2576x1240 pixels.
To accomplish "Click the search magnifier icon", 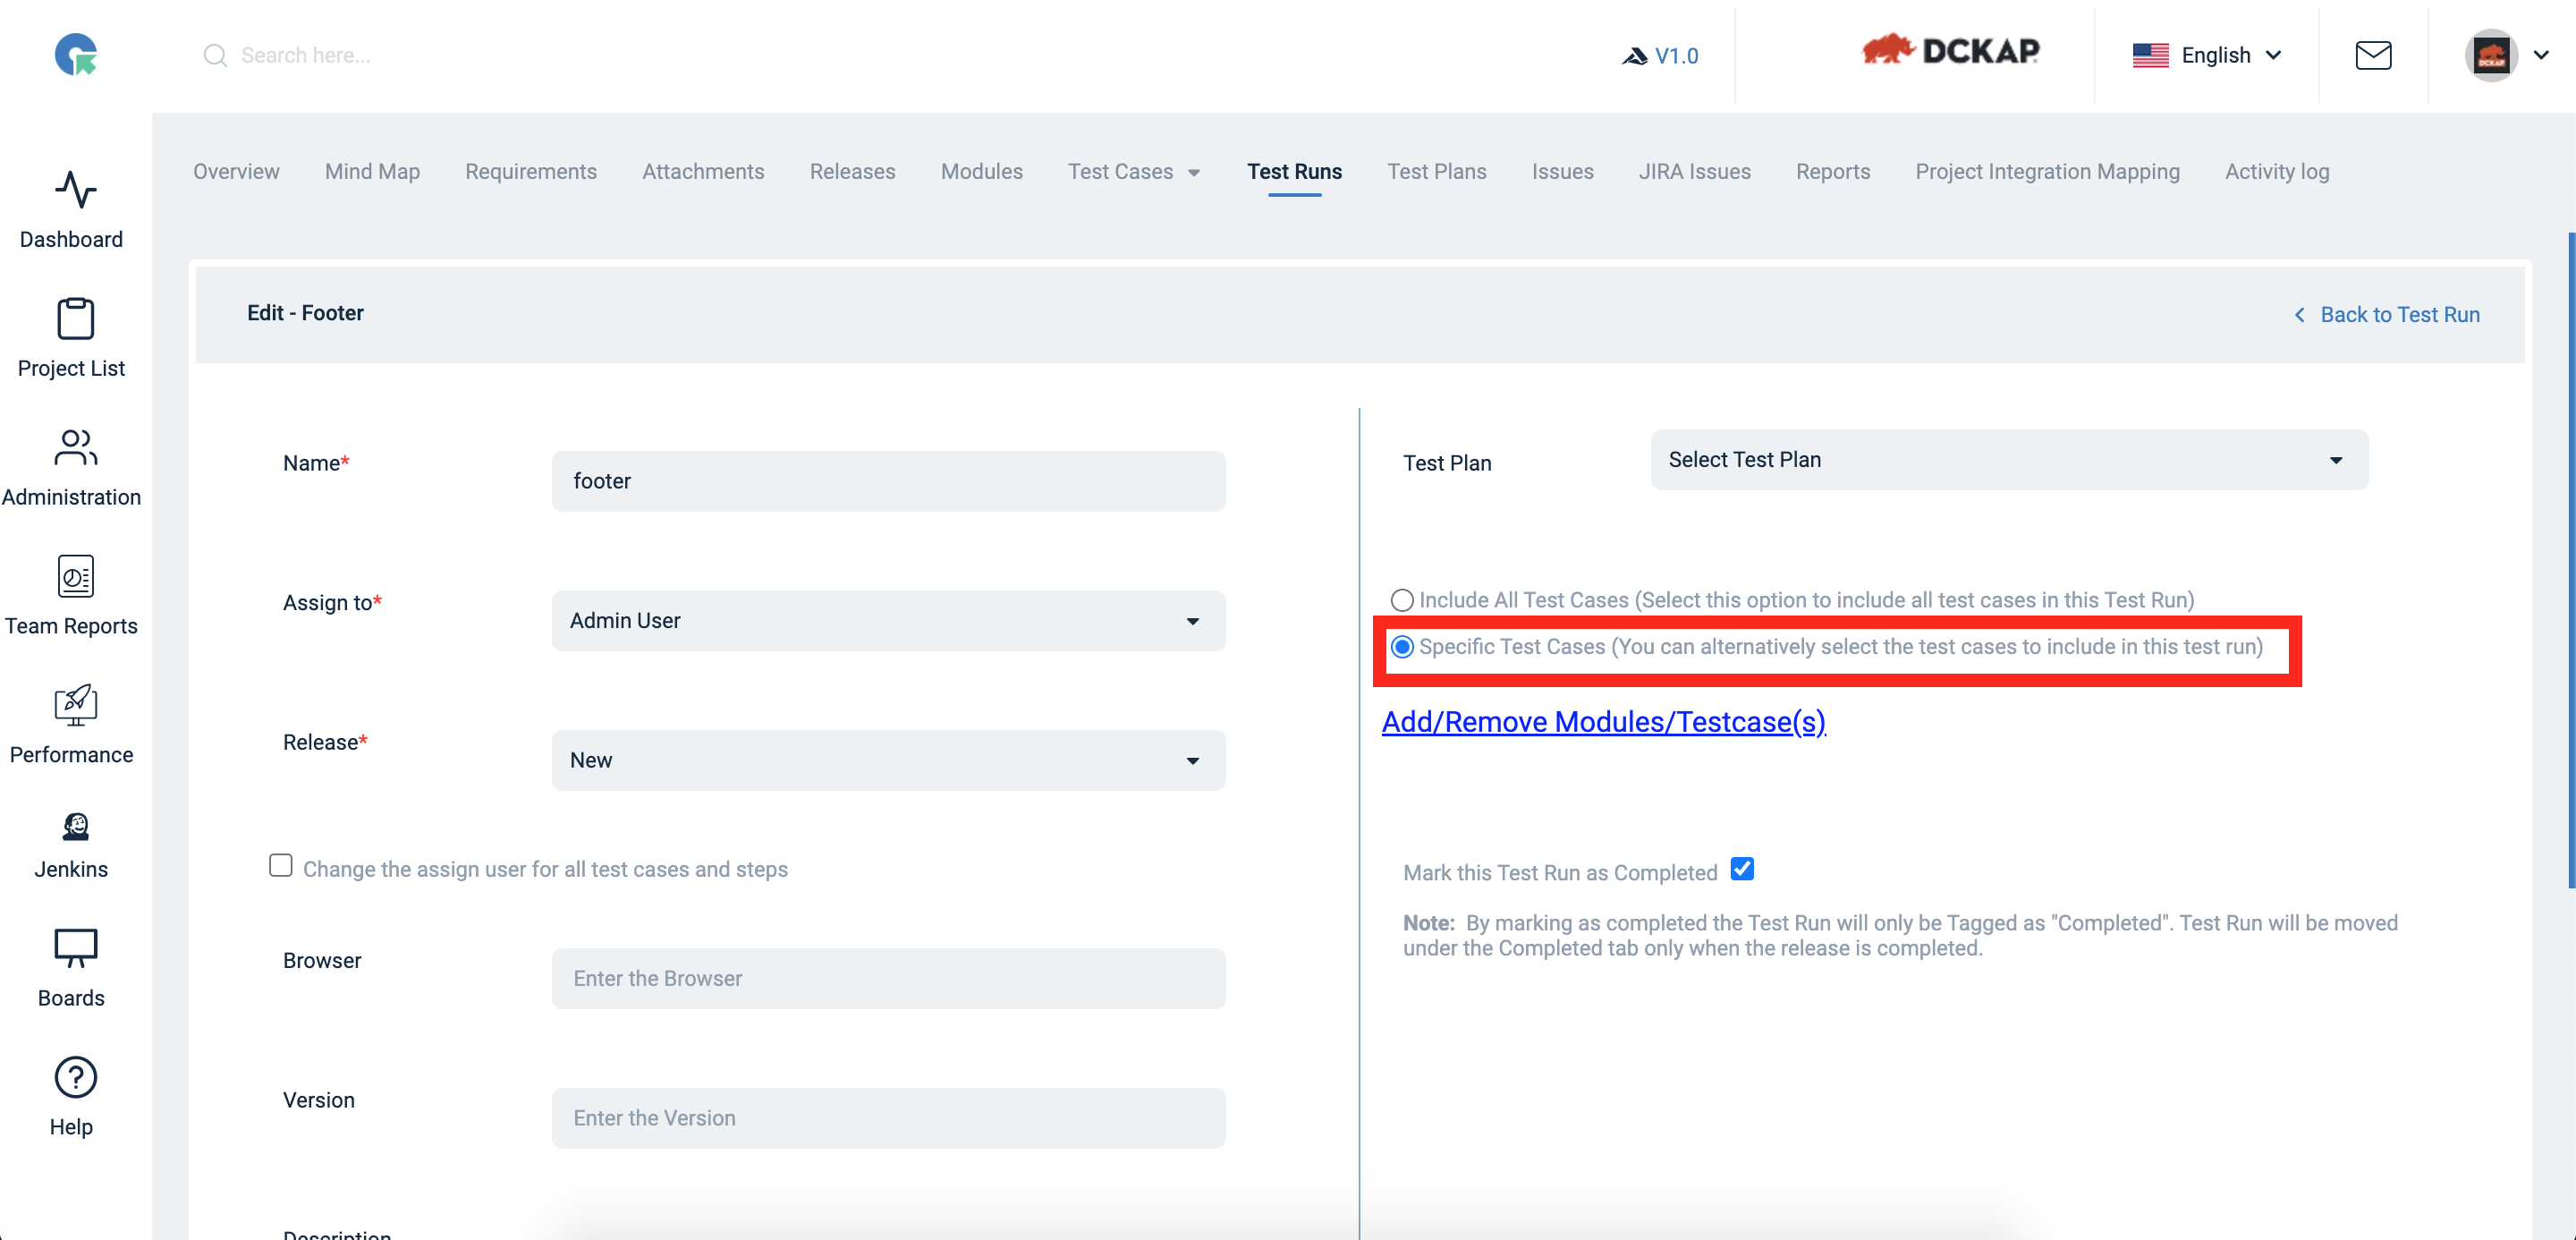I will pyautogui.click(x=215, y=55).
